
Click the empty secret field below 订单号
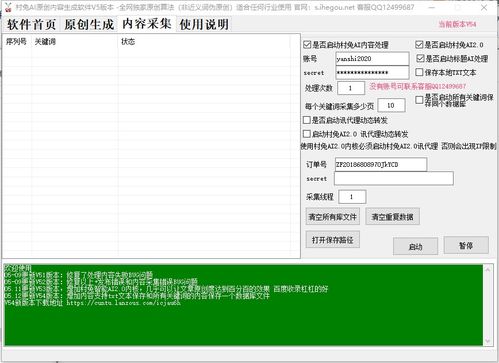(394, 178)
